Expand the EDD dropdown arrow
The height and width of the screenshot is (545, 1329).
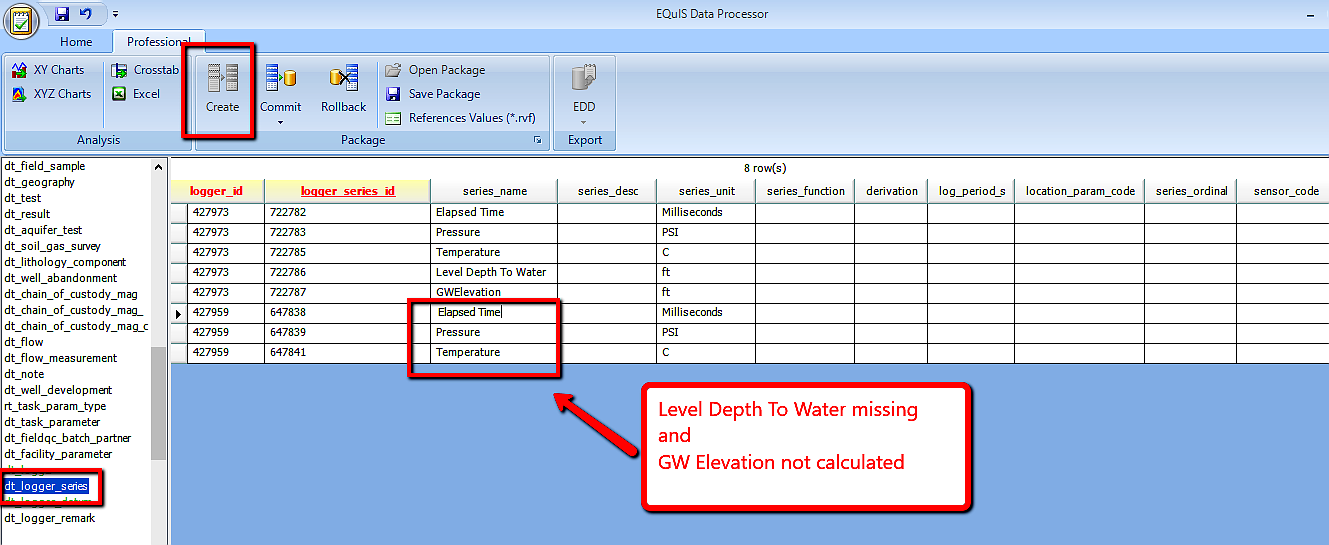coord(584,122)
